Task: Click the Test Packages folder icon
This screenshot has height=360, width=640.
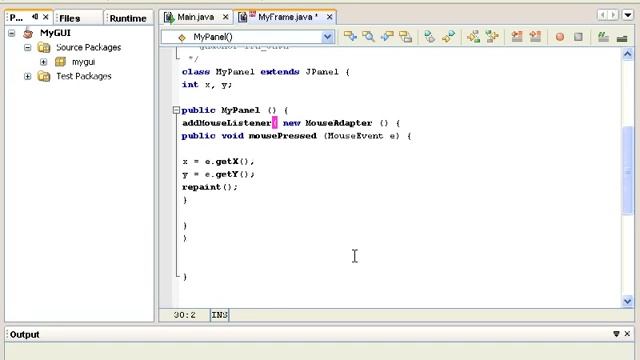Action: pyautogui.click(x=44, y=76)
